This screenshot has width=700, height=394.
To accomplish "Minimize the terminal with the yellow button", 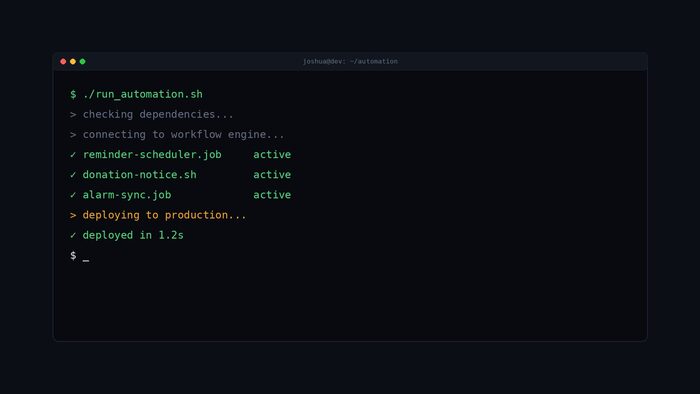I will pos(73,62).
